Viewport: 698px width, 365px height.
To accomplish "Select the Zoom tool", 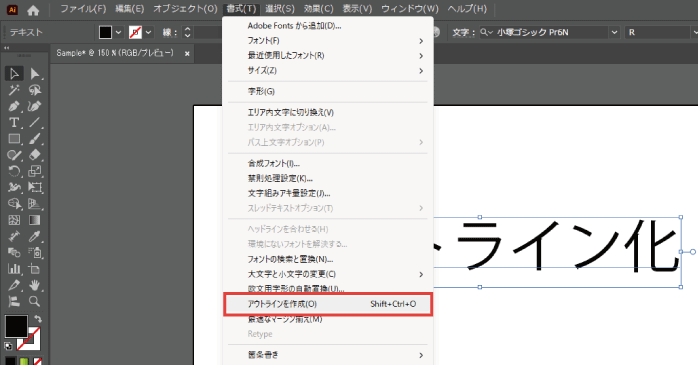I will (x=35, y=301).
